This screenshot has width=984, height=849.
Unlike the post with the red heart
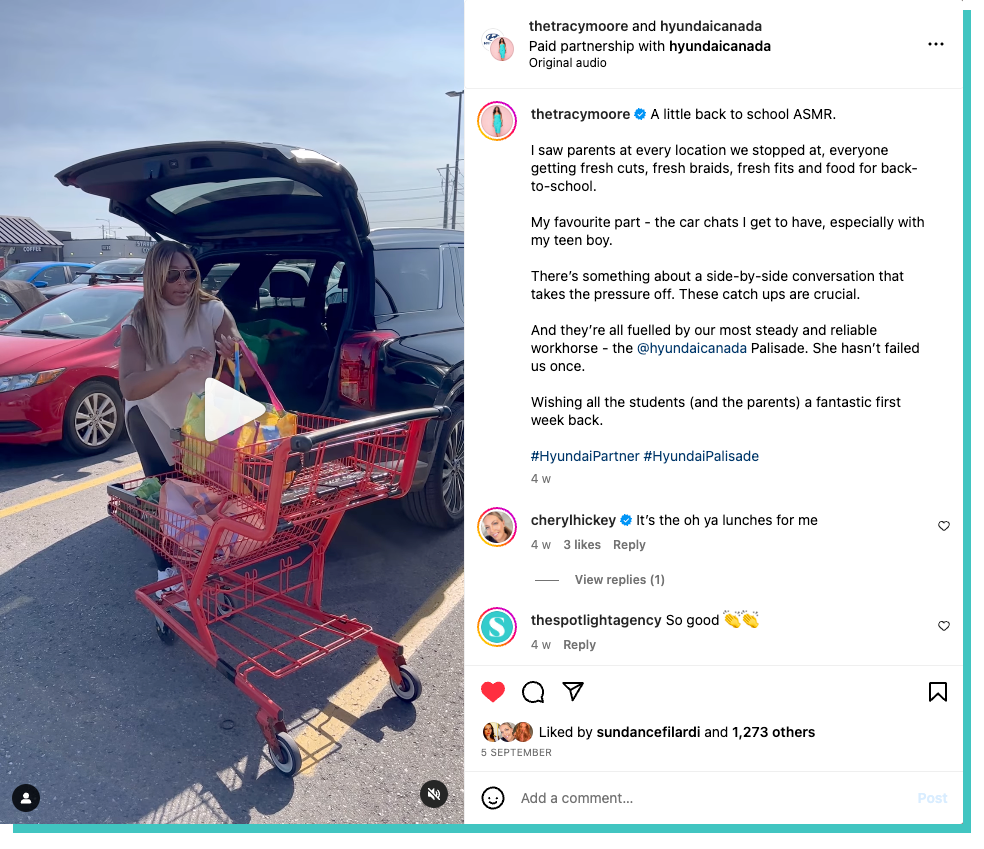[x=493, y=691]
